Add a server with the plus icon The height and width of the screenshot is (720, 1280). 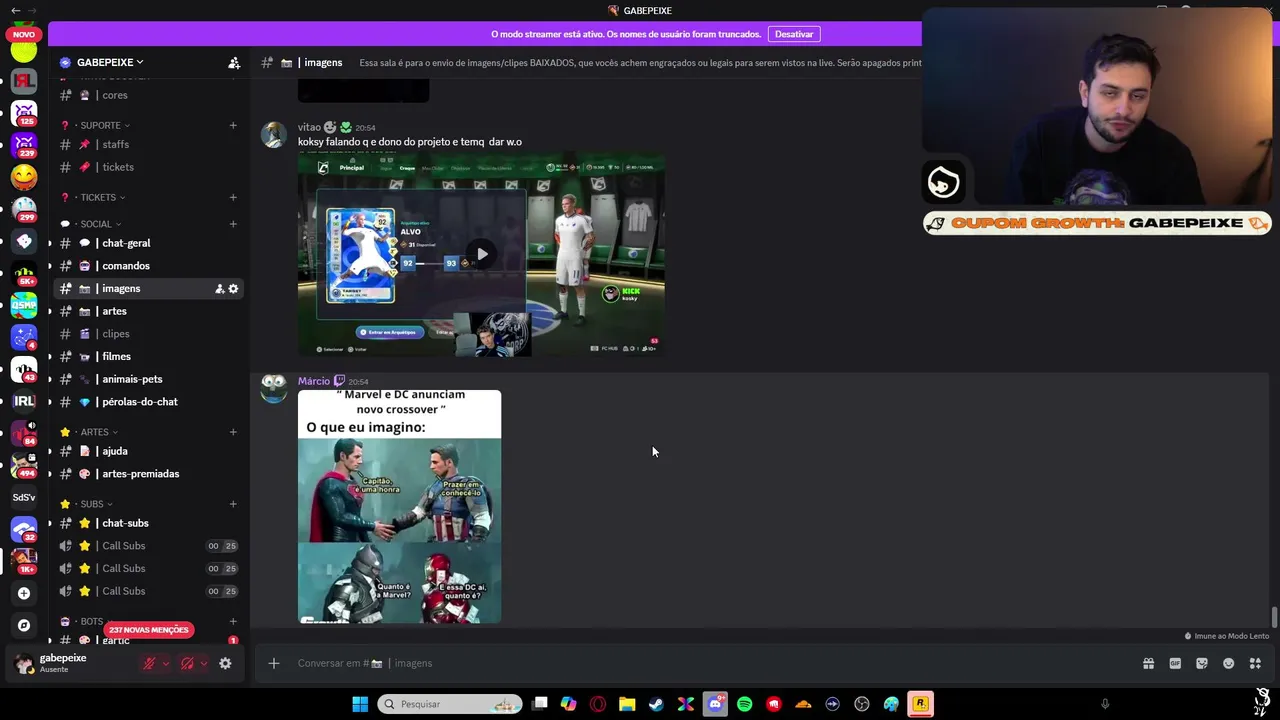coord(24,593)
